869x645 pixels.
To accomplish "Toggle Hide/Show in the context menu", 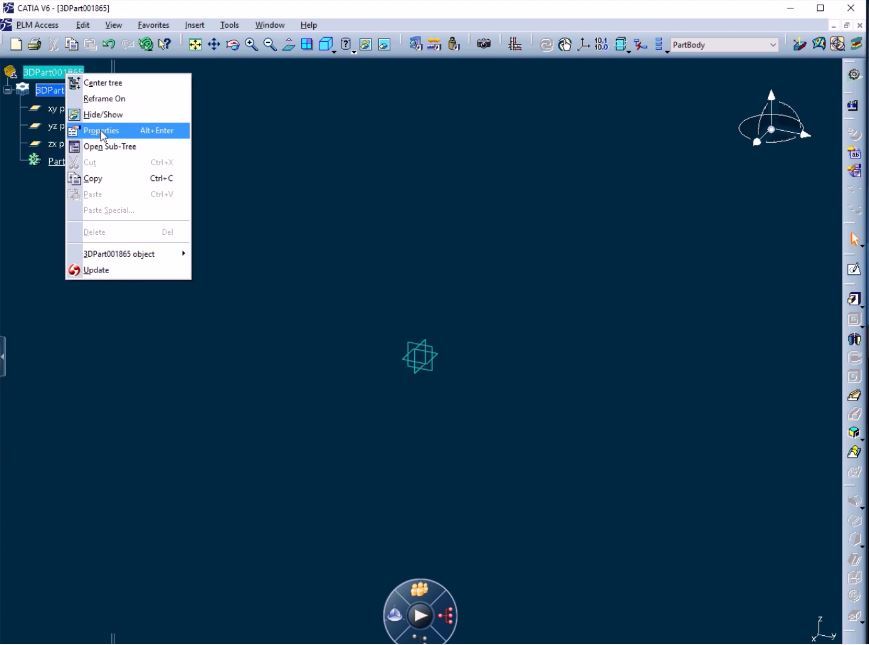I will [103, 115].
